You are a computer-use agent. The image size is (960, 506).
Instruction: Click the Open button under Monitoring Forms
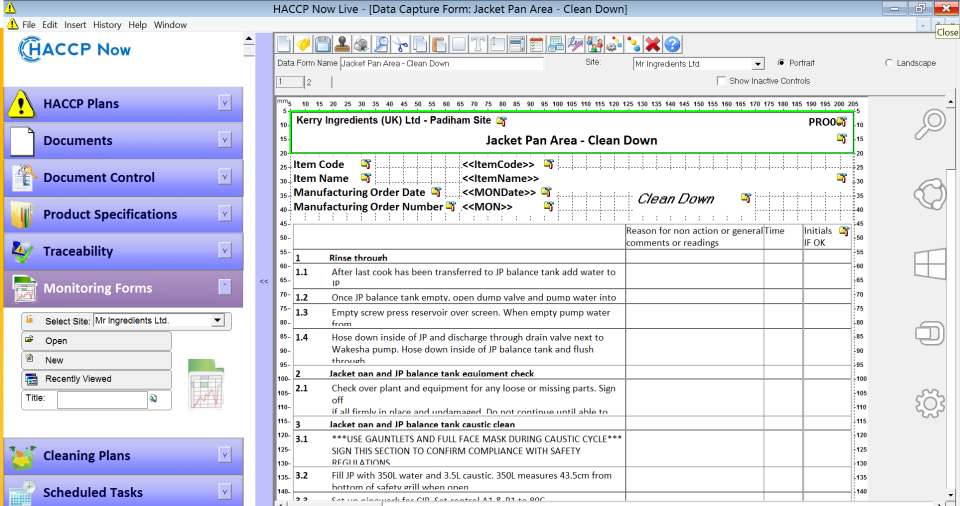coord(97,341)
